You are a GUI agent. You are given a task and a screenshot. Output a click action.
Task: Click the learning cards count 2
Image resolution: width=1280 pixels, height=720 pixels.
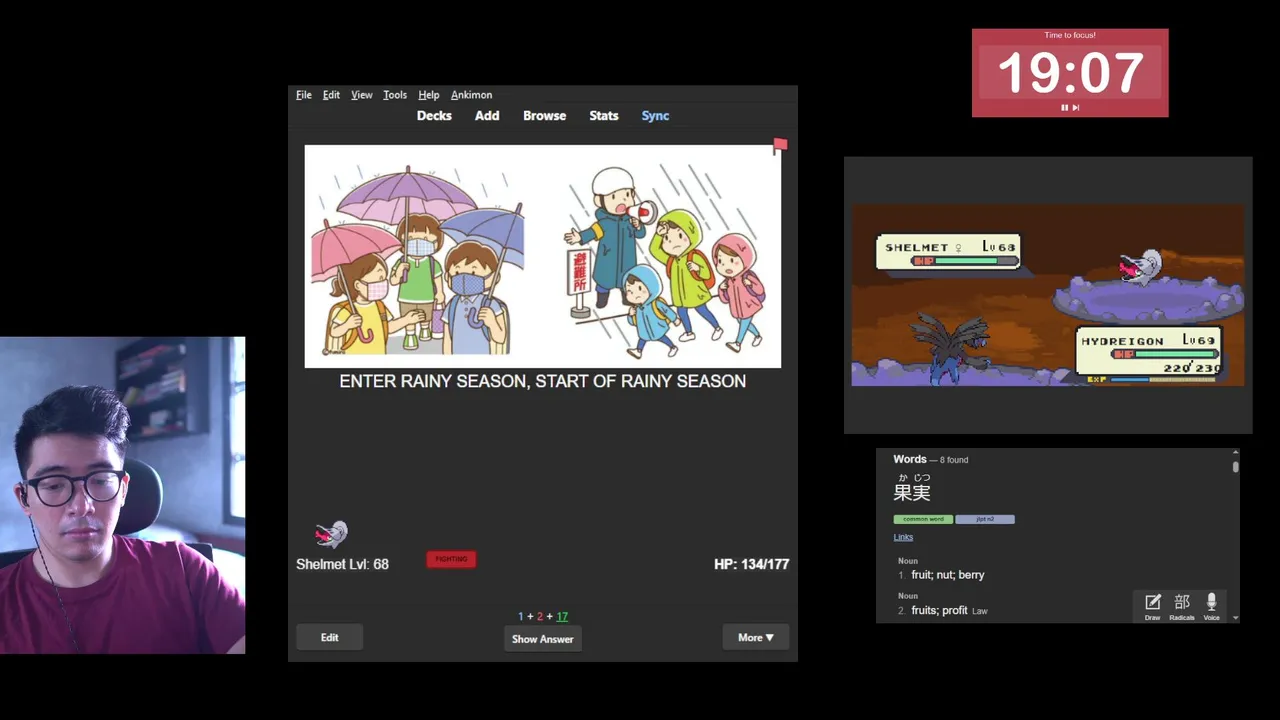click(x=540, y=617)
